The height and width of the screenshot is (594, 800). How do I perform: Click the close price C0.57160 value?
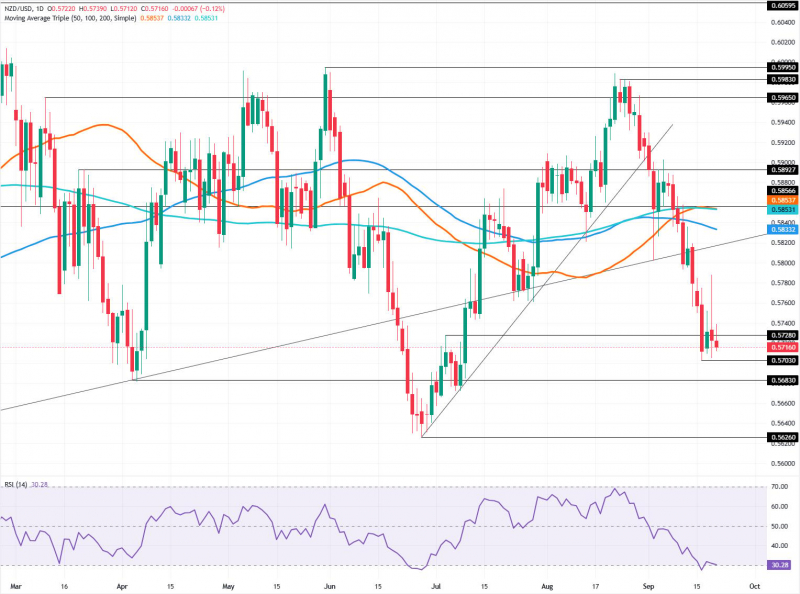click(155, 9)
